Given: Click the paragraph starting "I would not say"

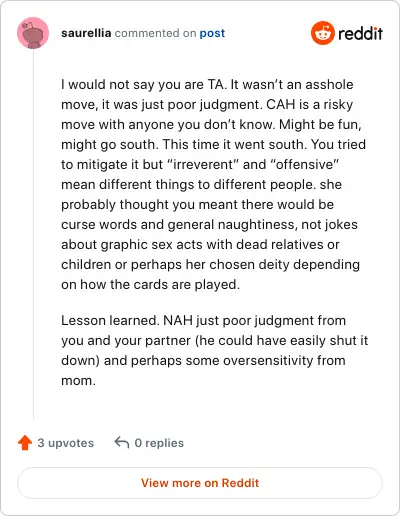Looking at the screenshot, I should (x=214, y=184).
